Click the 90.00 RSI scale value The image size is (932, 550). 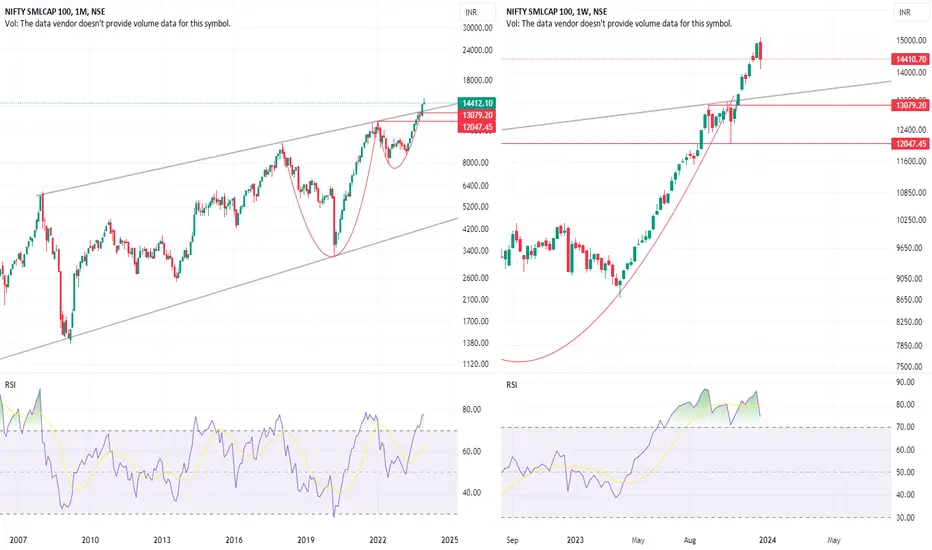coord(905,382)
